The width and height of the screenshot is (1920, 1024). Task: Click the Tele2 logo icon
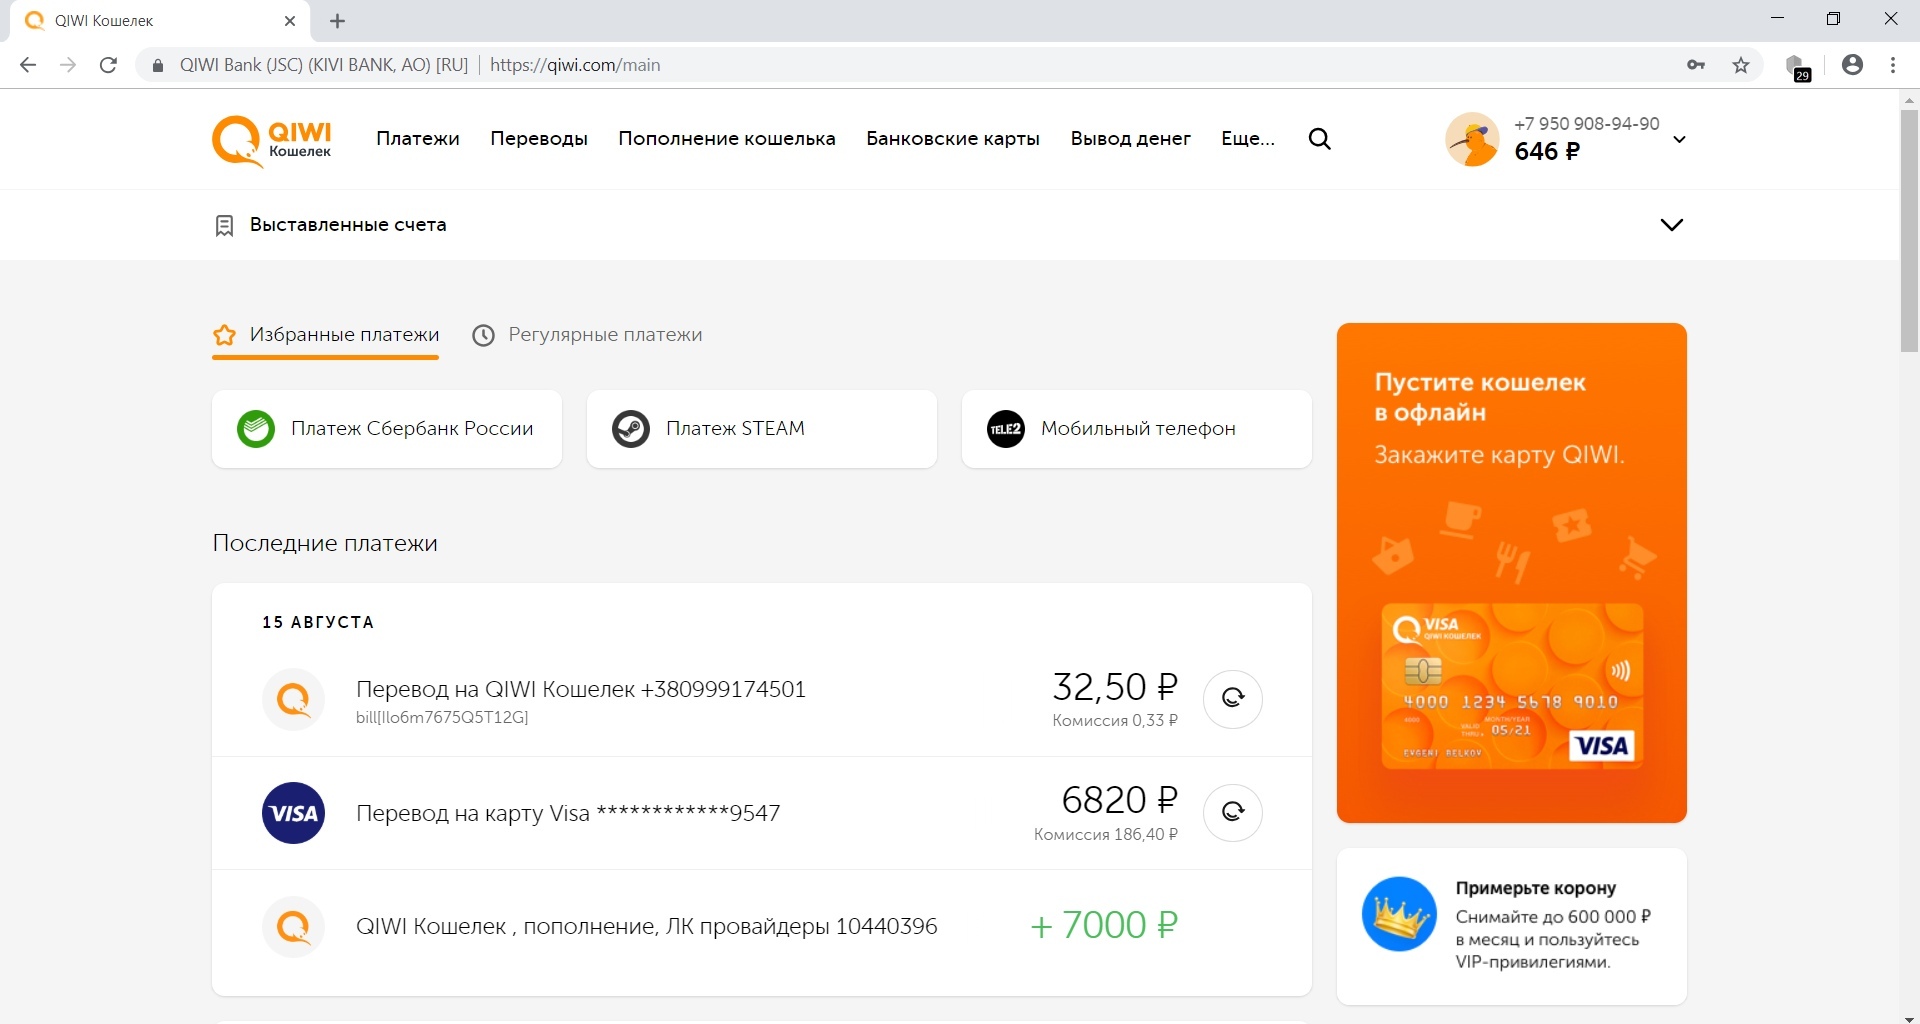pos(1006,429)
